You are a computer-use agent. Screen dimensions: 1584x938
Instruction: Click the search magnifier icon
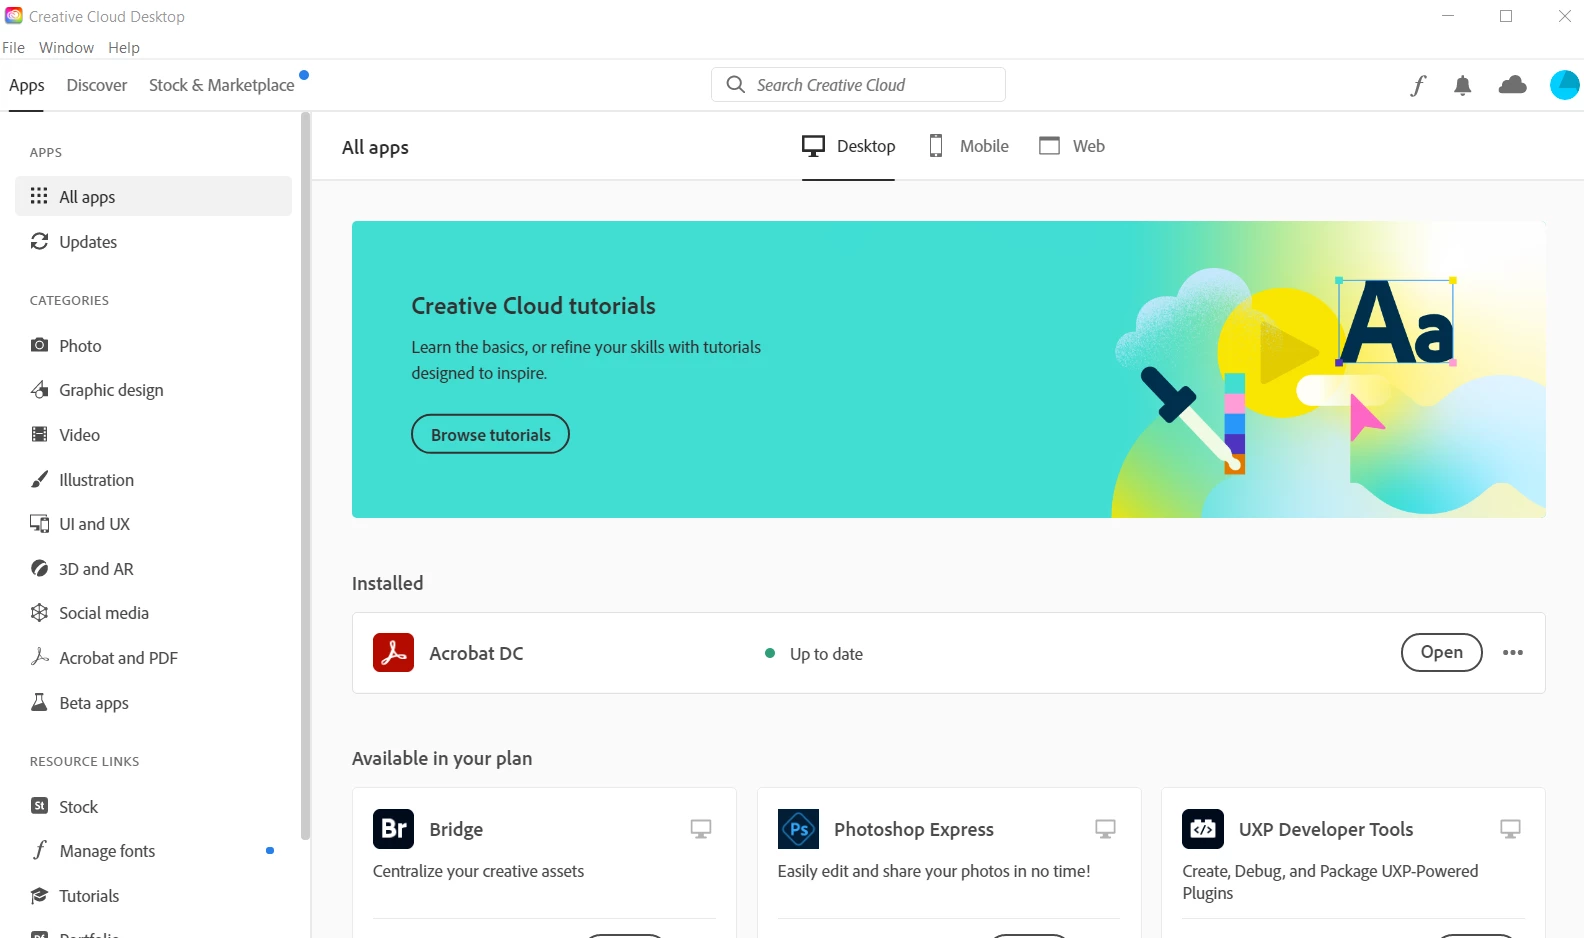click(x=736, y=85)
